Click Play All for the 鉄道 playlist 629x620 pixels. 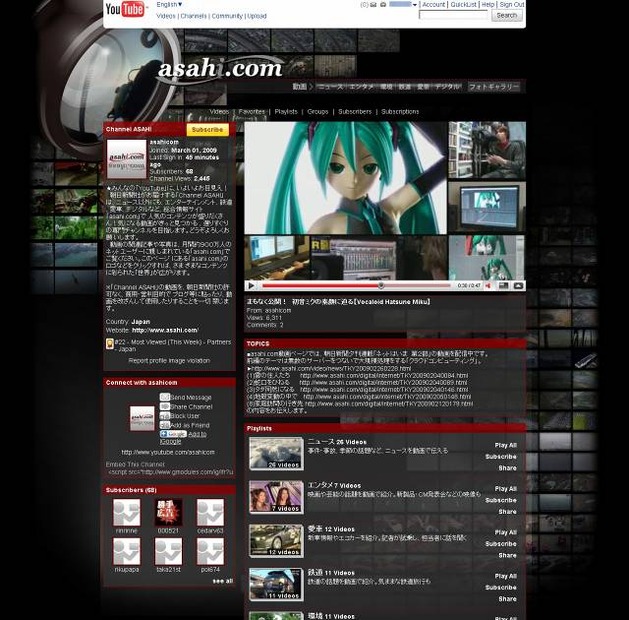point(505,576)
